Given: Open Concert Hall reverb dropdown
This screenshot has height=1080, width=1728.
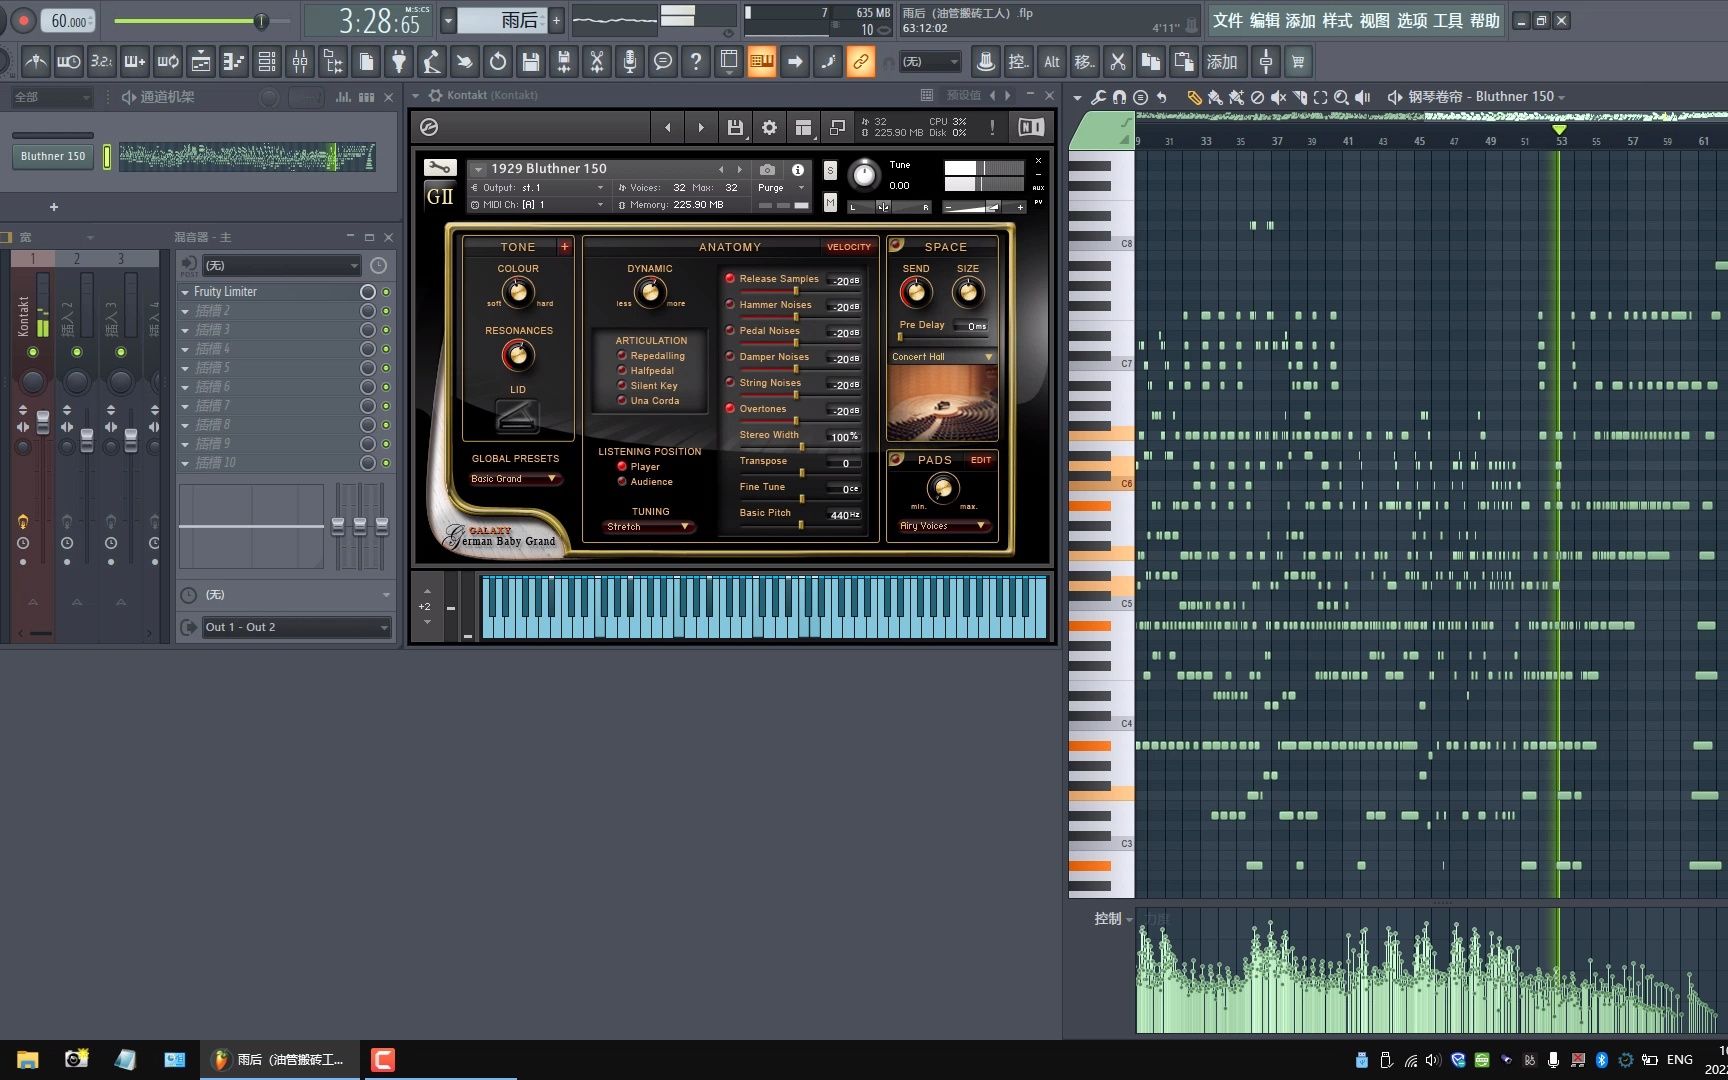Looking at the screenshot, I should (x=943, y=357).
